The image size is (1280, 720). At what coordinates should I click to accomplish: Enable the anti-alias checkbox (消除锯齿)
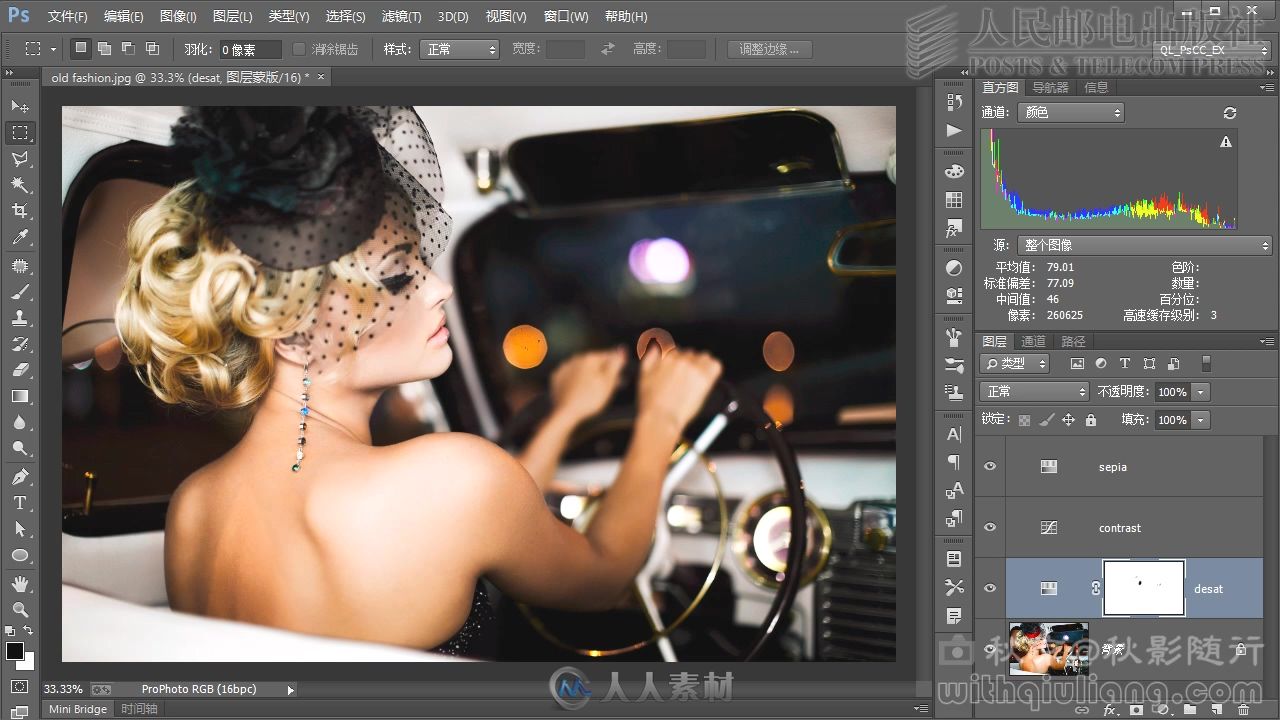point(299,49)
